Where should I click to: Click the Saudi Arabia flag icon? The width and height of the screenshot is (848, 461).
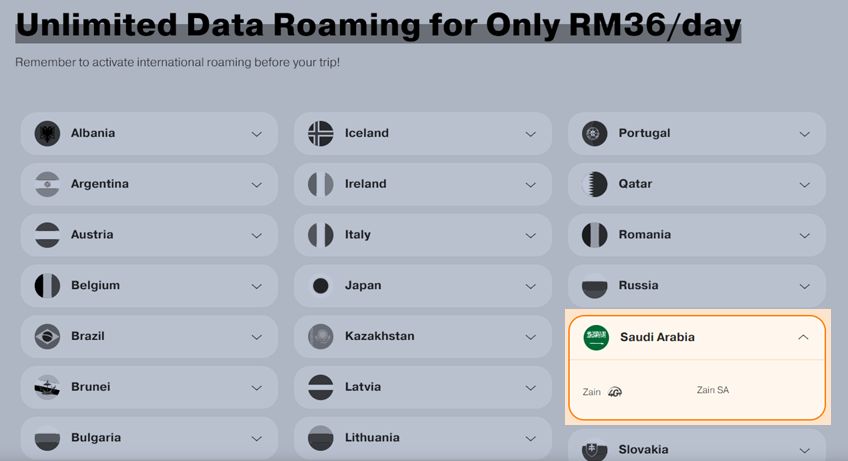596,337
